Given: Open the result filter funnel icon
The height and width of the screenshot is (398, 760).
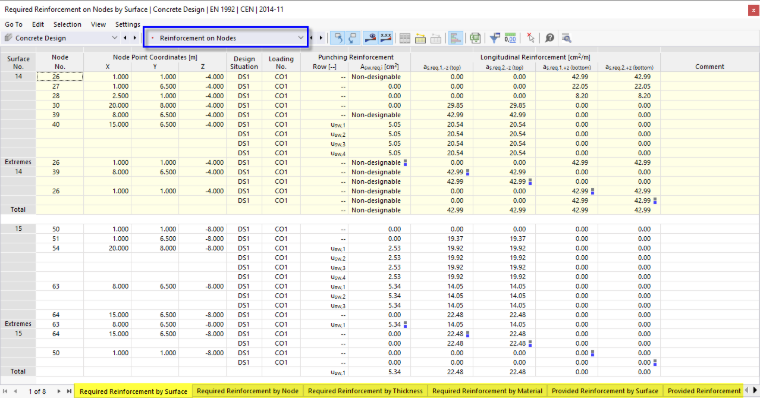Looking at the screenshot, I should [495, 38].
